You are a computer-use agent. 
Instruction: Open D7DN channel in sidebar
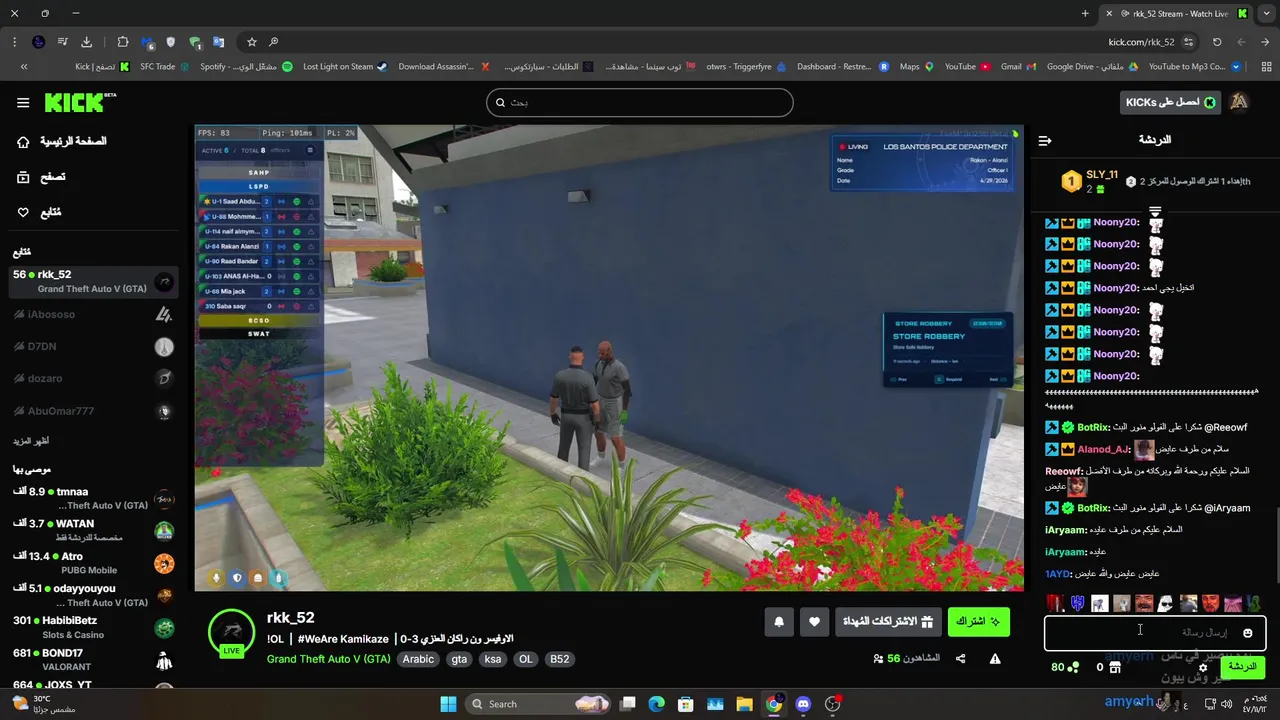click(x=92, y=346)
